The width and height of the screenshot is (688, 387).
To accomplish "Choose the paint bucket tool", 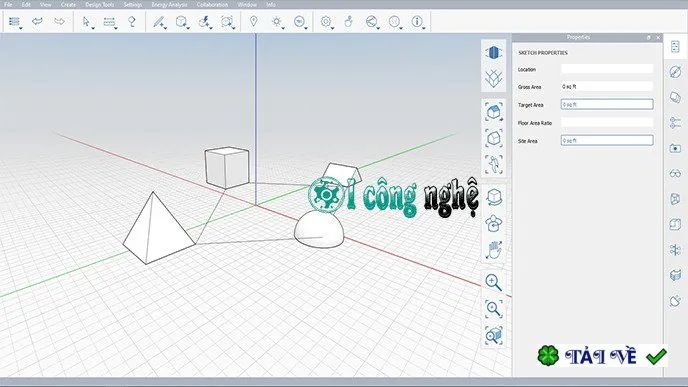I will pos(132,21).
